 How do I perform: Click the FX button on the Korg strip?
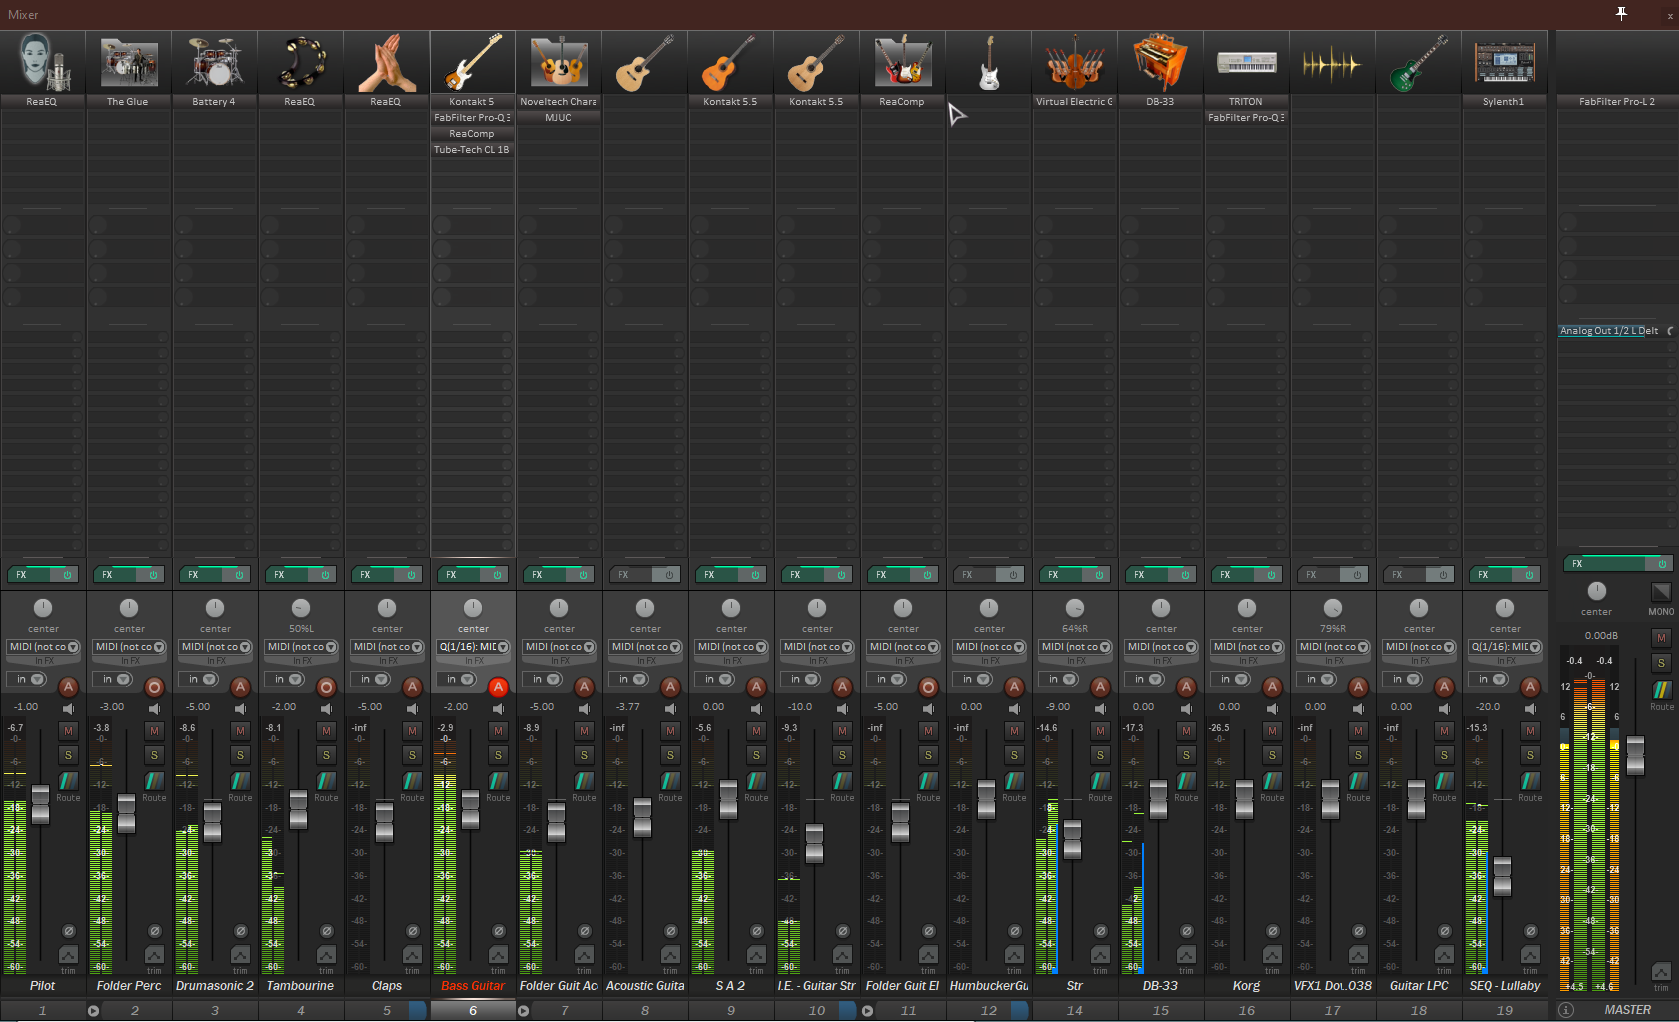pos(1232,575)
